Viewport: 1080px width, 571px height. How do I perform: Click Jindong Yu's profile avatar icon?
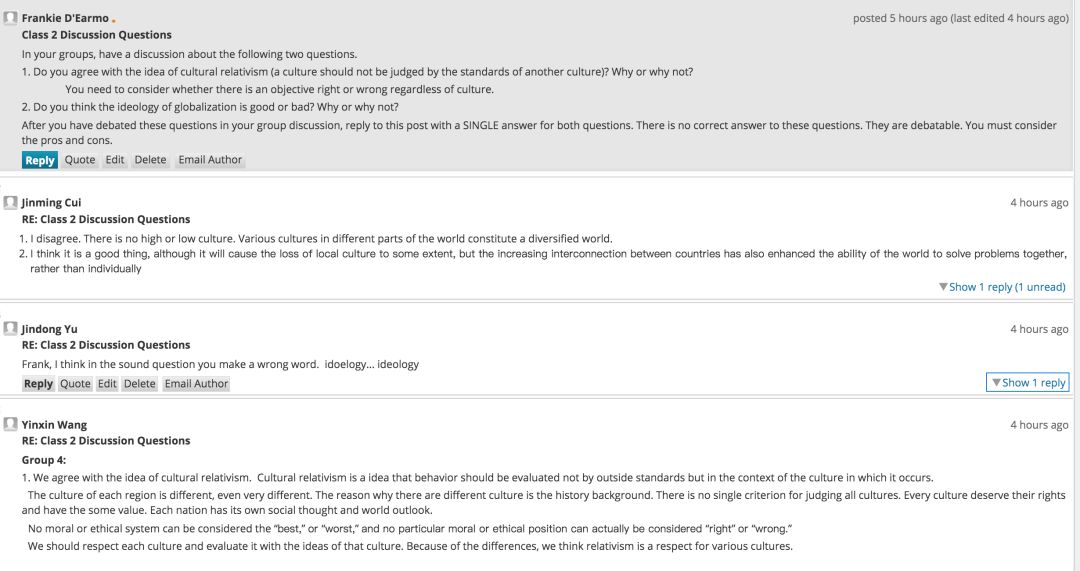point(10,329)
